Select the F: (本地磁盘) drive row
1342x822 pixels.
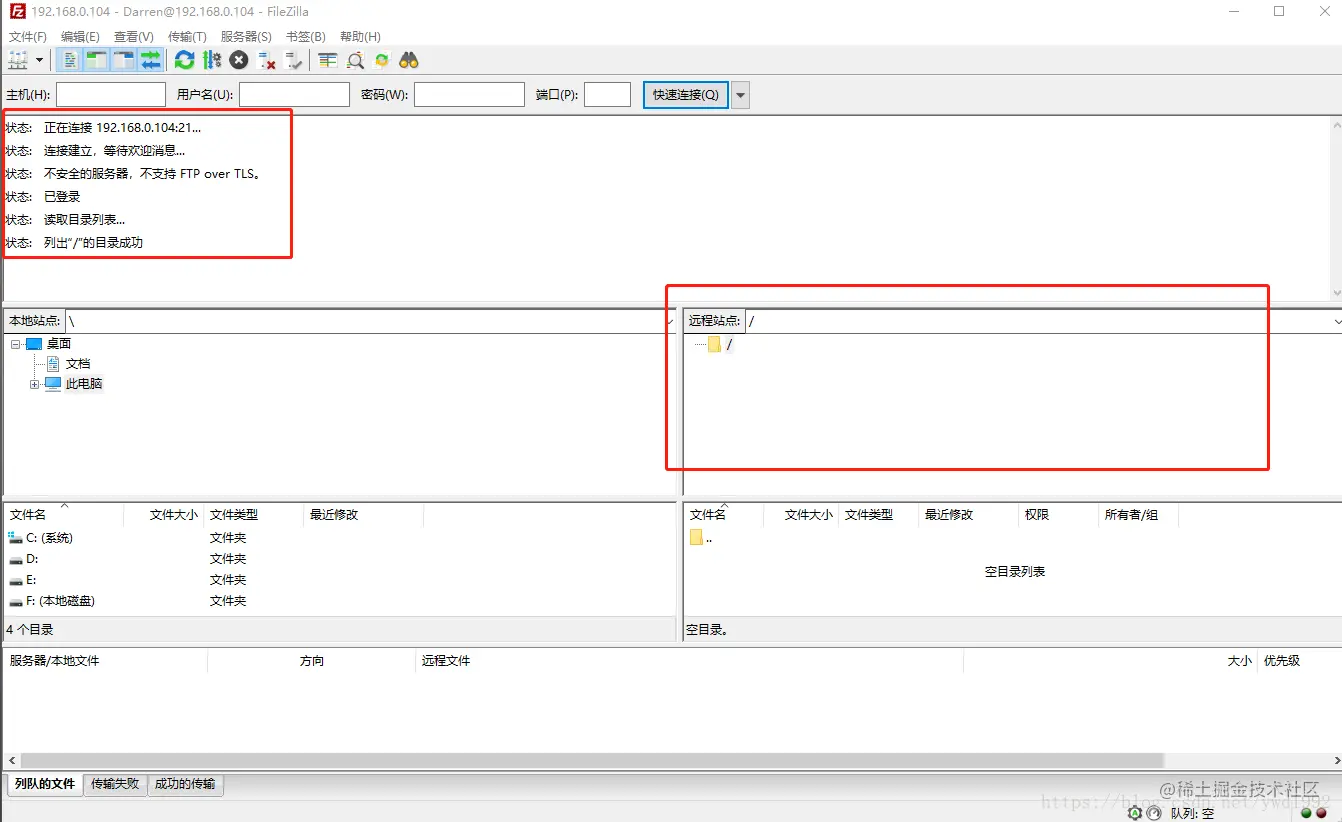coord(339,601)
